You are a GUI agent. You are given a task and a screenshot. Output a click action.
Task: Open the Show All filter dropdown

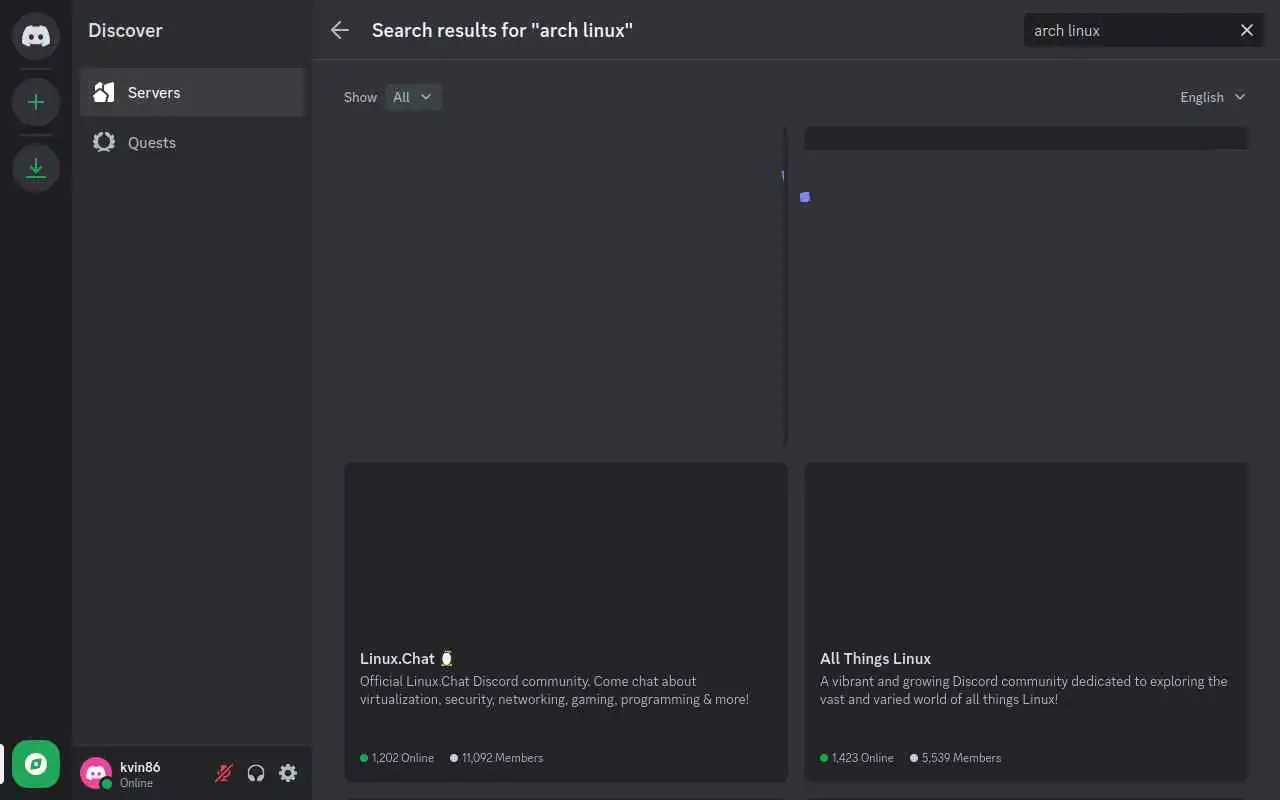pos(413,97)
